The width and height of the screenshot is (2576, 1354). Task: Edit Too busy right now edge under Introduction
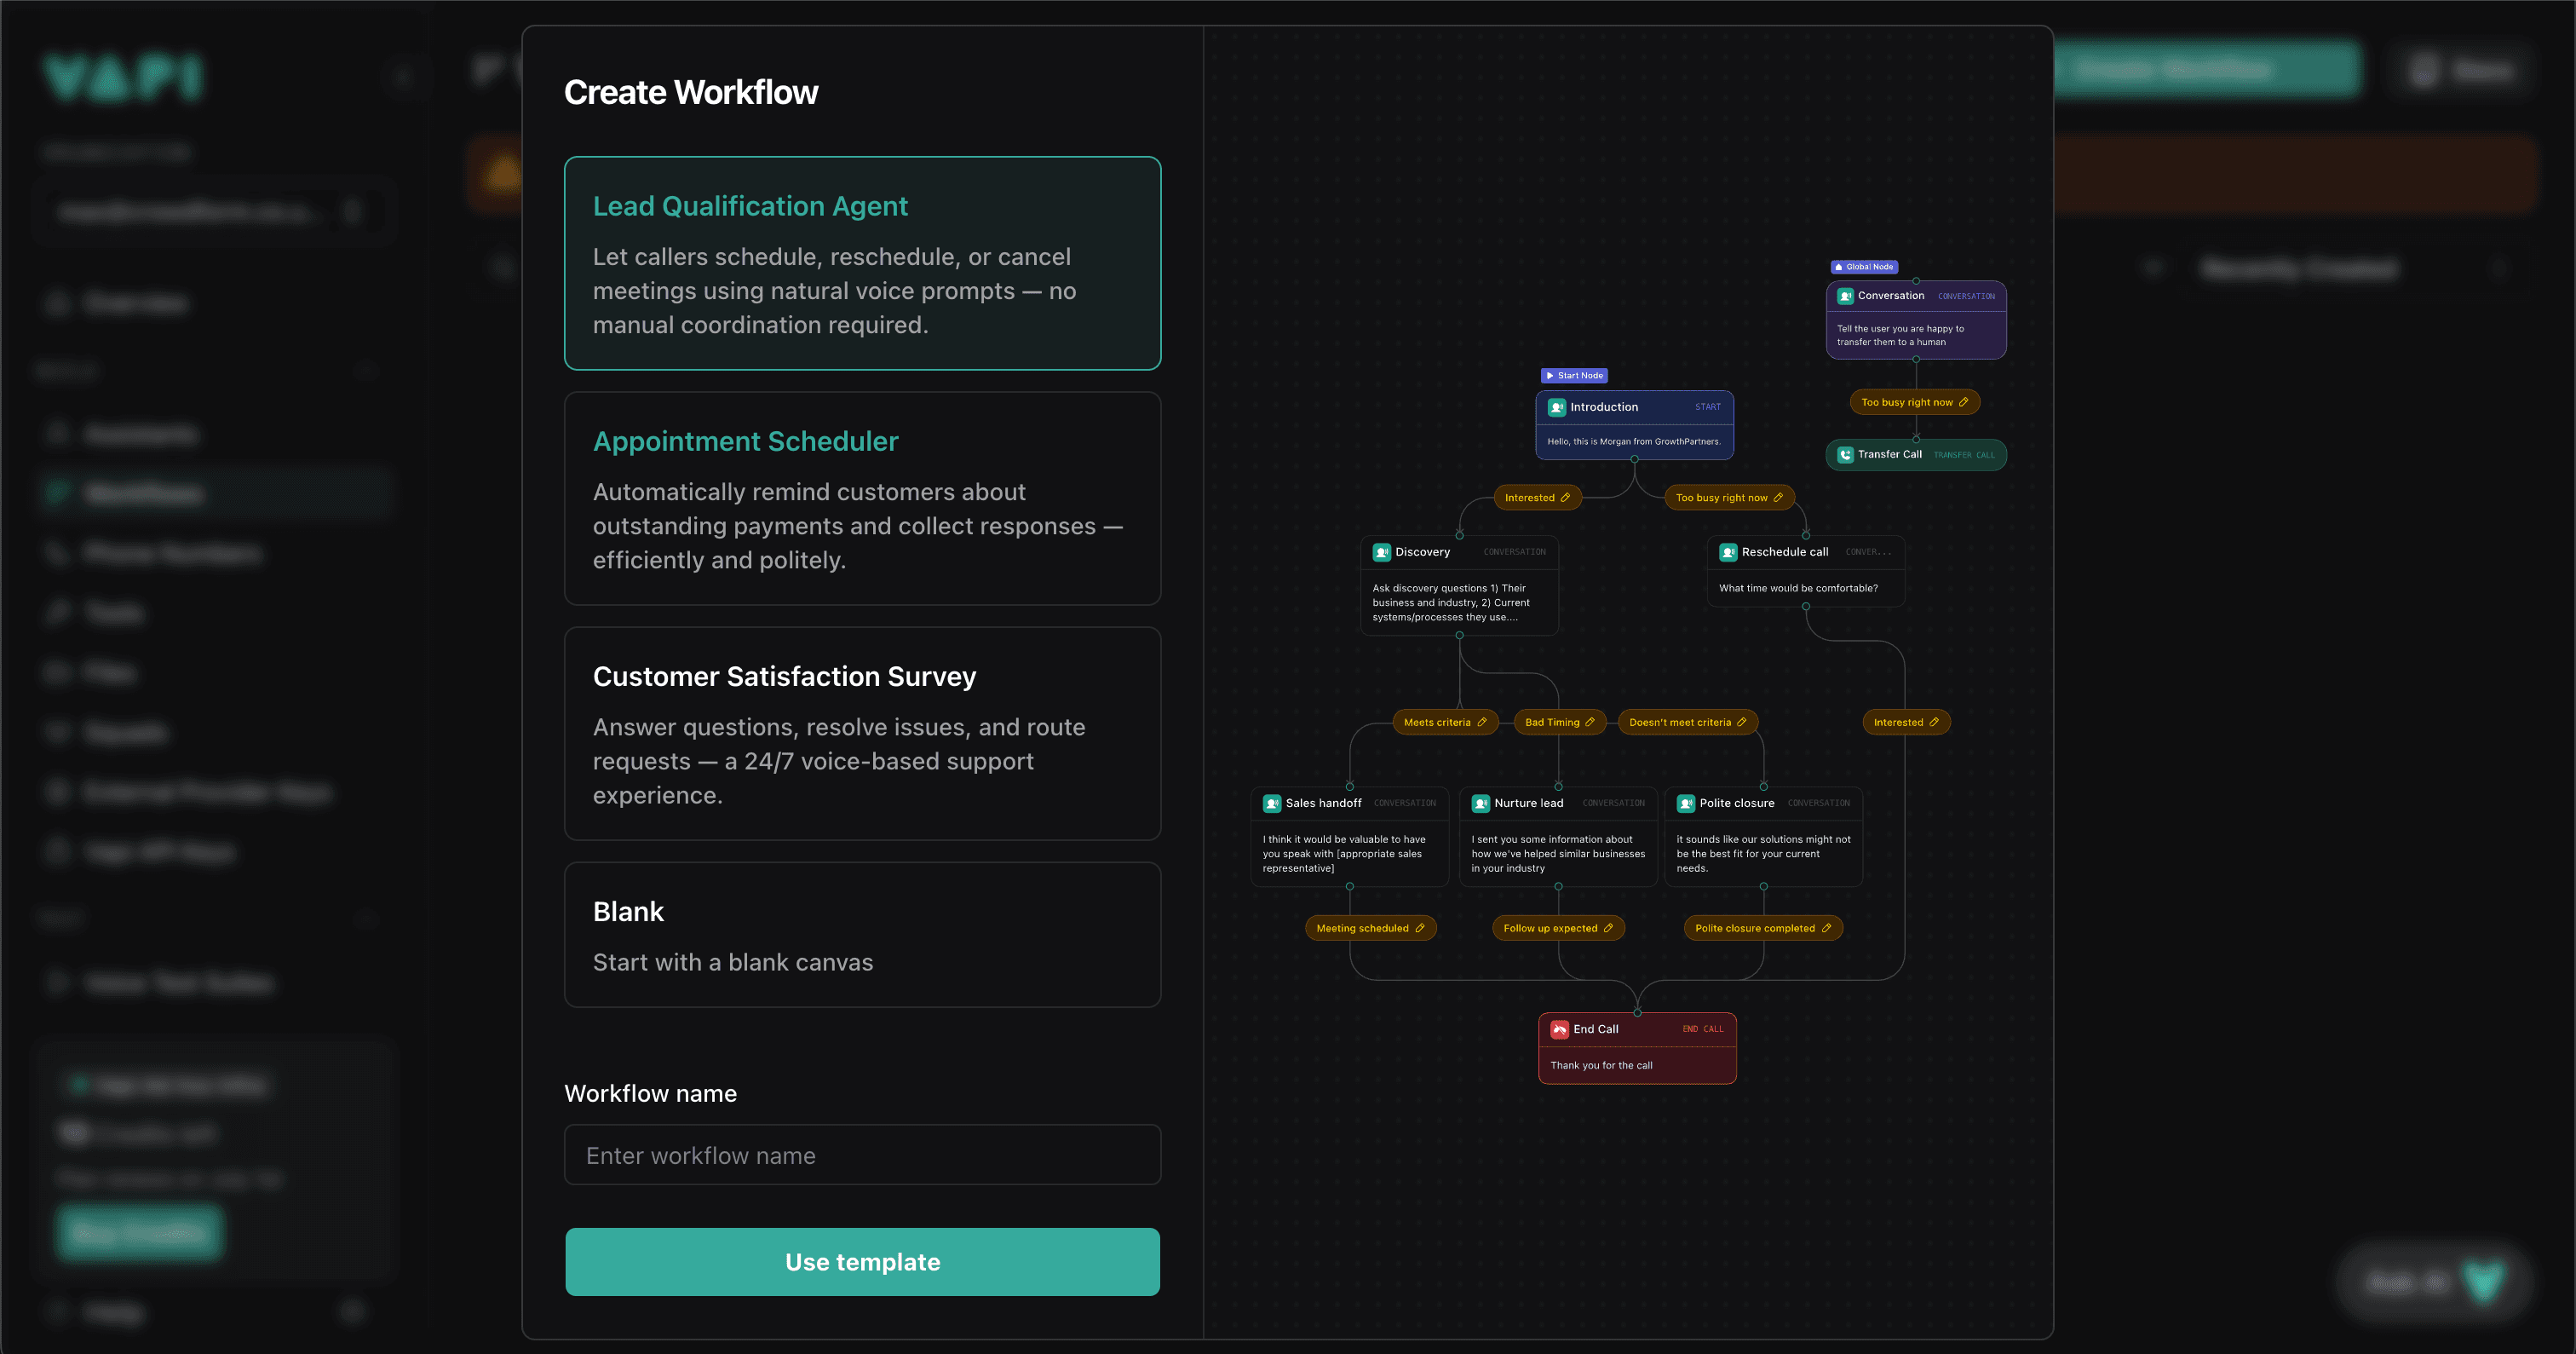tap(1778, 498)
